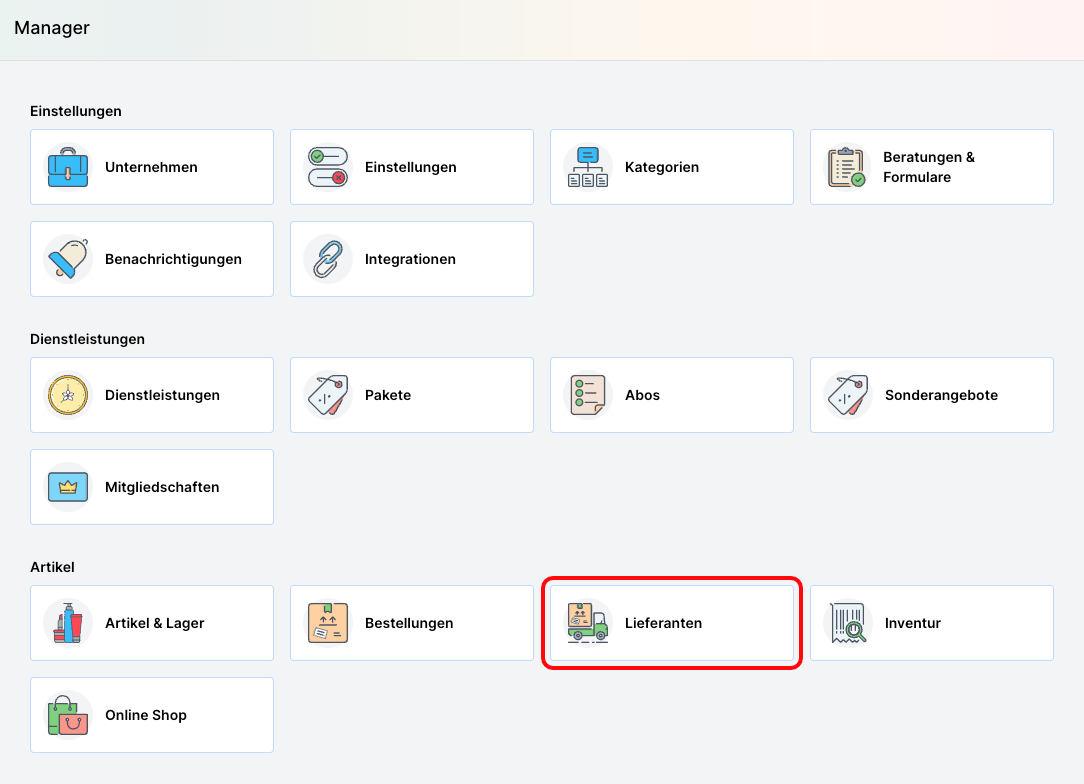Click the bell icon for Benachrichtigungen
1084x784 pixels.
[x=68, y=259]
